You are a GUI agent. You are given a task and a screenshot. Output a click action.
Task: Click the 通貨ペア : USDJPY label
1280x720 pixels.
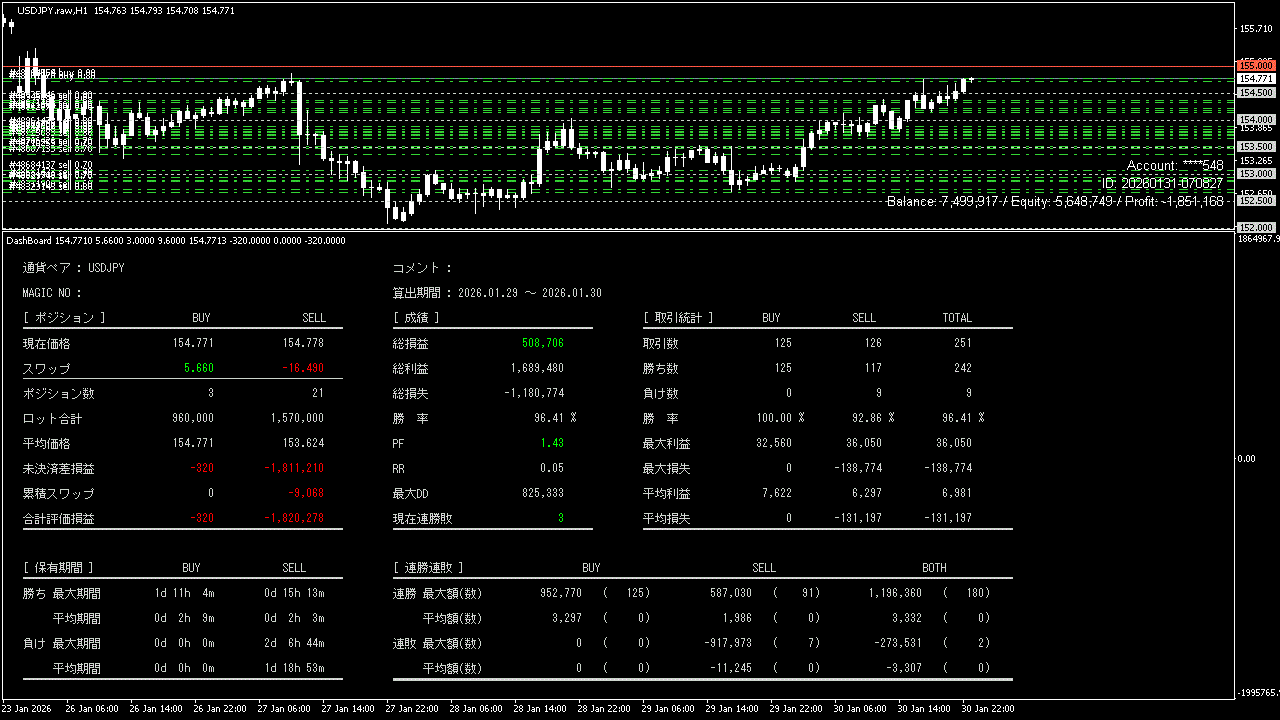[73, 268]
